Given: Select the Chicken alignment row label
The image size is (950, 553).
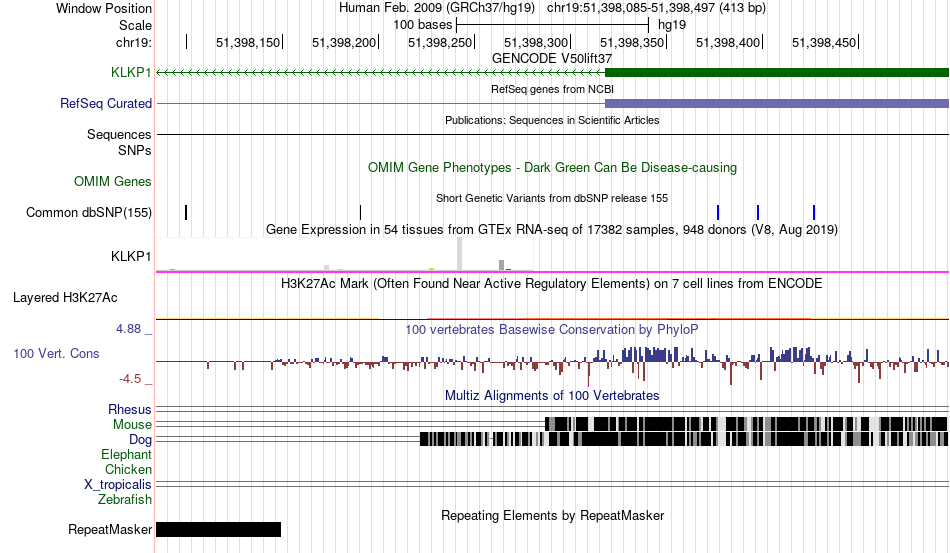Looking at the screenshot, I should [128, 469].
